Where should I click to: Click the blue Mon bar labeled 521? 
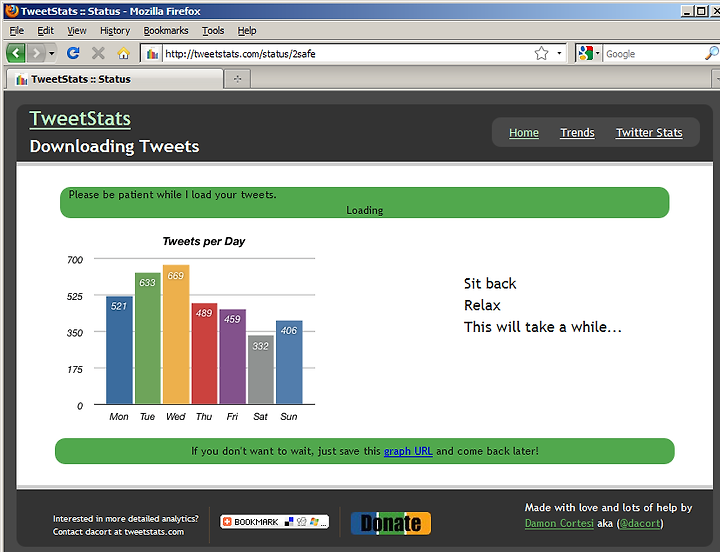click(x=119, y=350)
